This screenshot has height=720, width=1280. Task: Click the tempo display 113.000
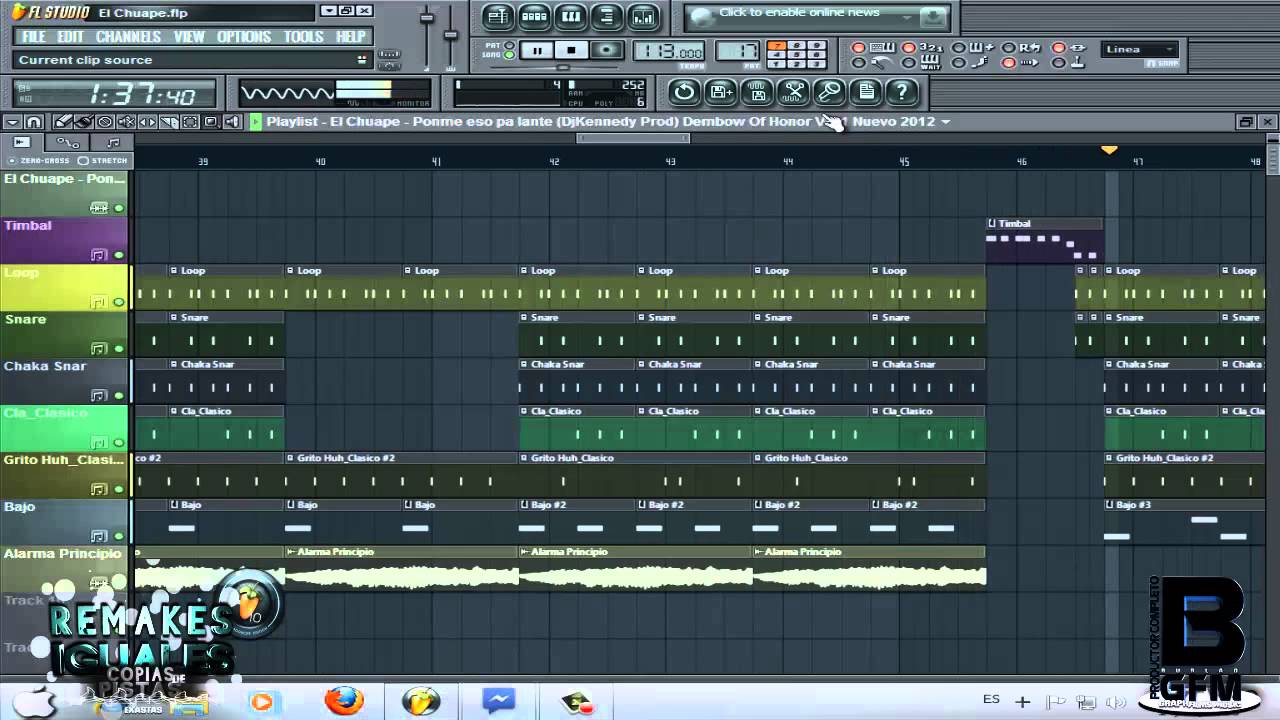click(x=670, y=52)
